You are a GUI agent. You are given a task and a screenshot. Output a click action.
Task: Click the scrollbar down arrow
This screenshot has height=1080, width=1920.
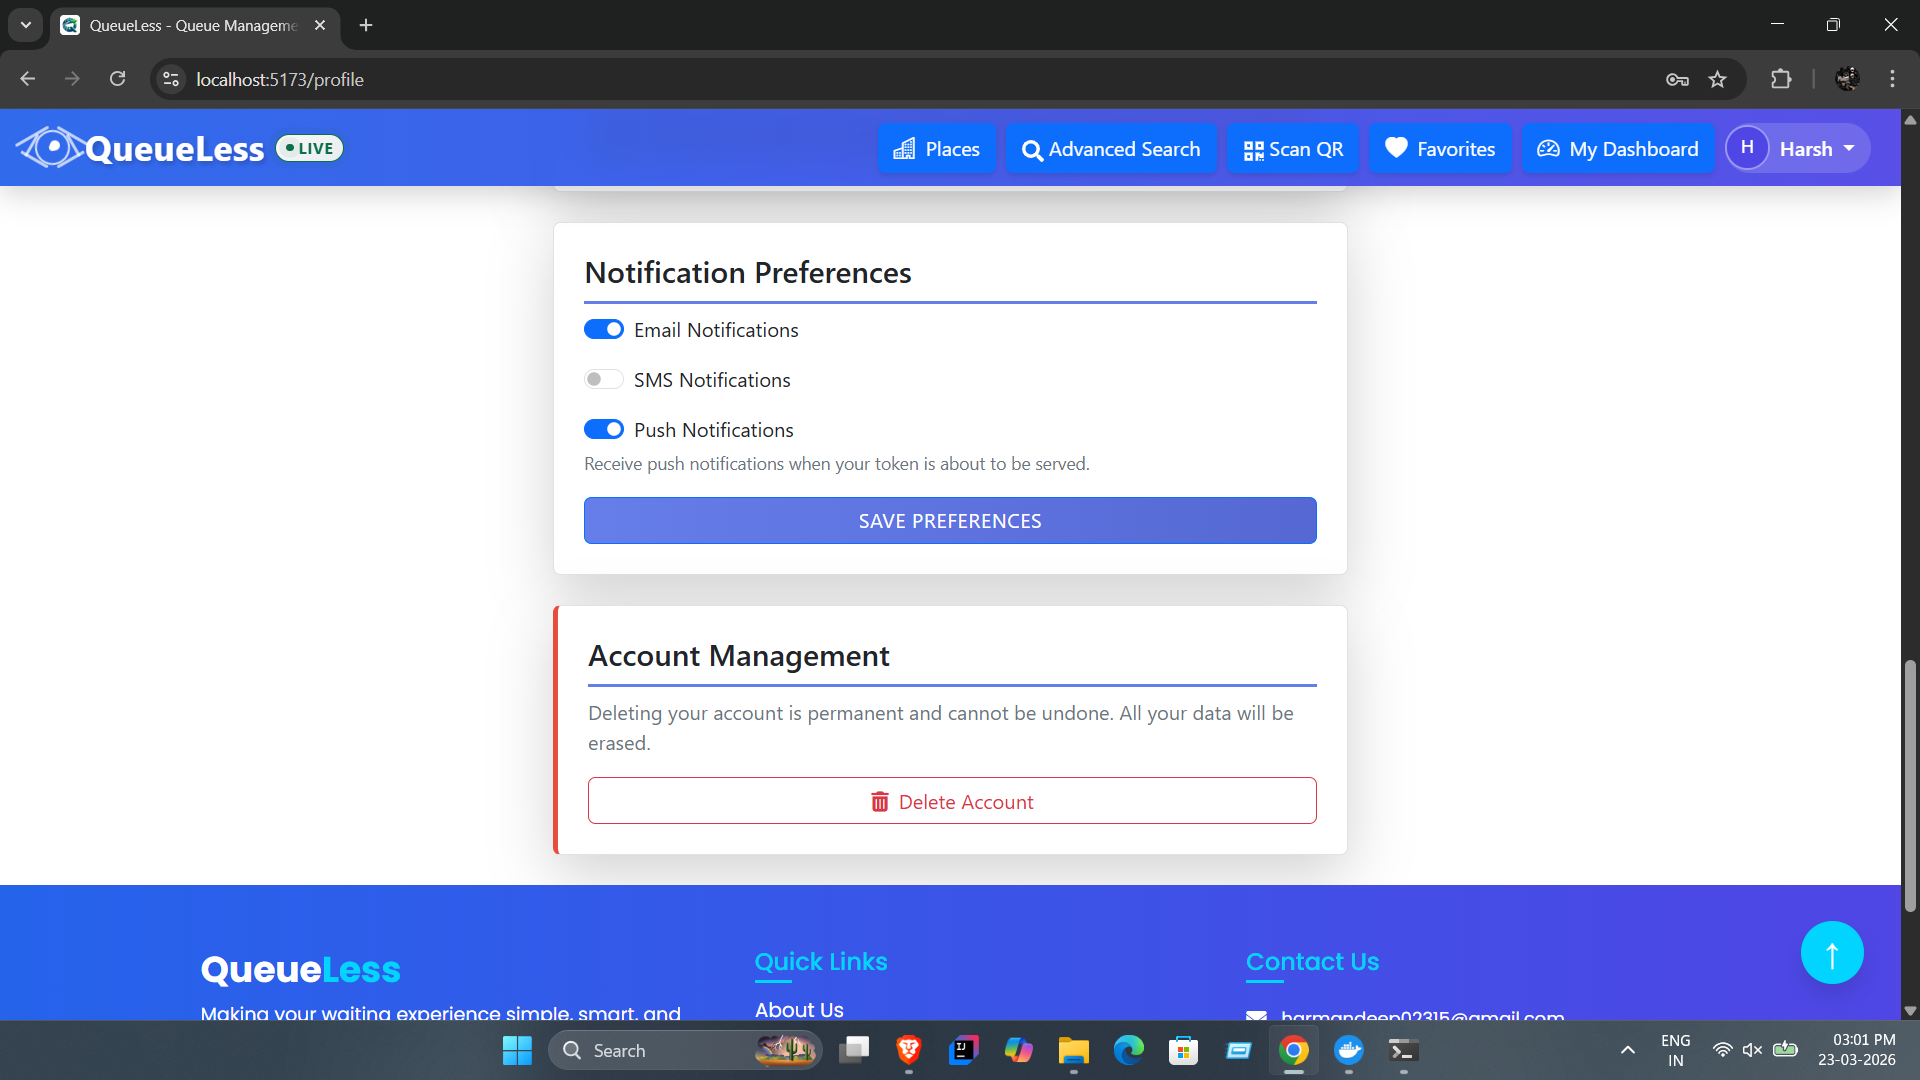click(1910, 1011)
